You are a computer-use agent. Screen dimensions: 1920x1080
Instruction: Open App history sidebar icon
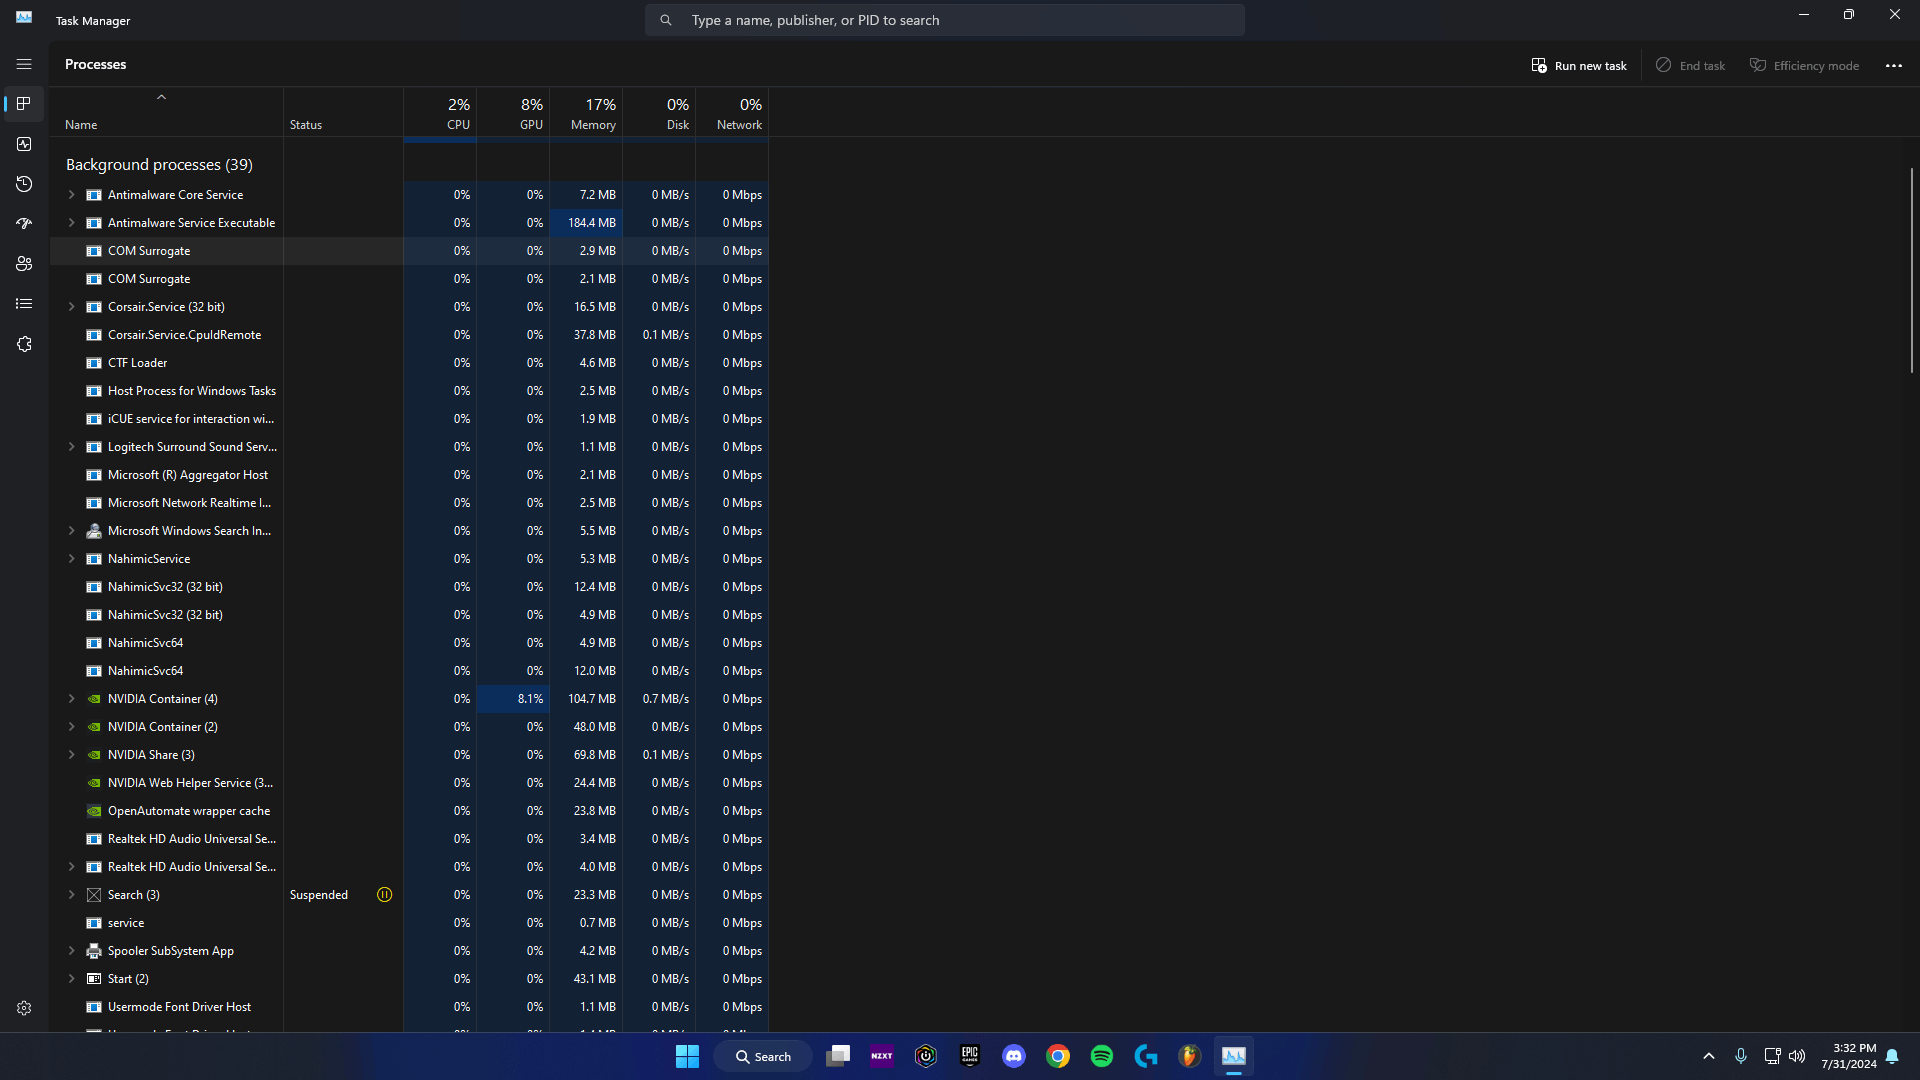[x=24, y=184]
